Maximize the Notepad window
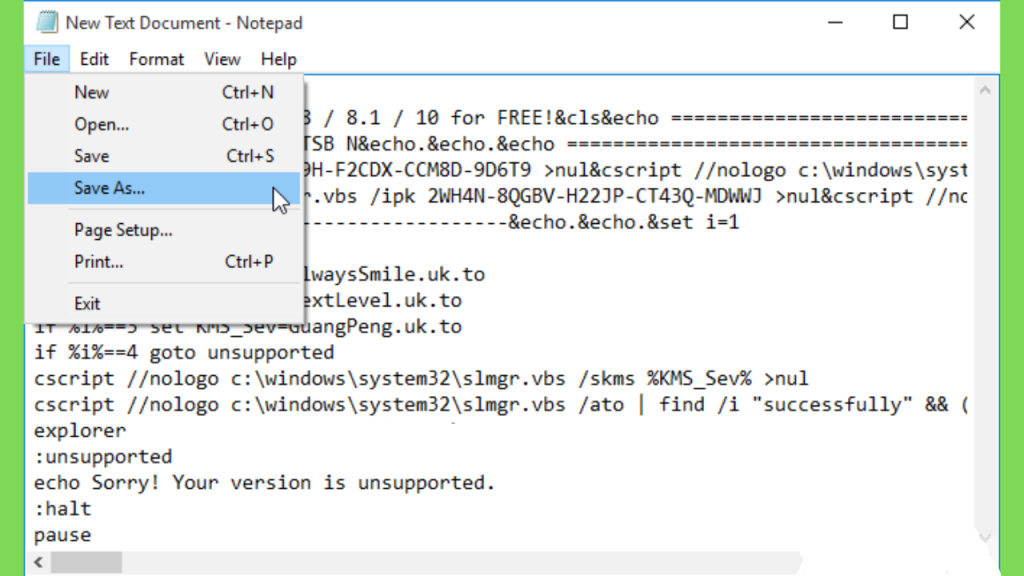This screenshot has height=576, width=1024. (901, 23)
